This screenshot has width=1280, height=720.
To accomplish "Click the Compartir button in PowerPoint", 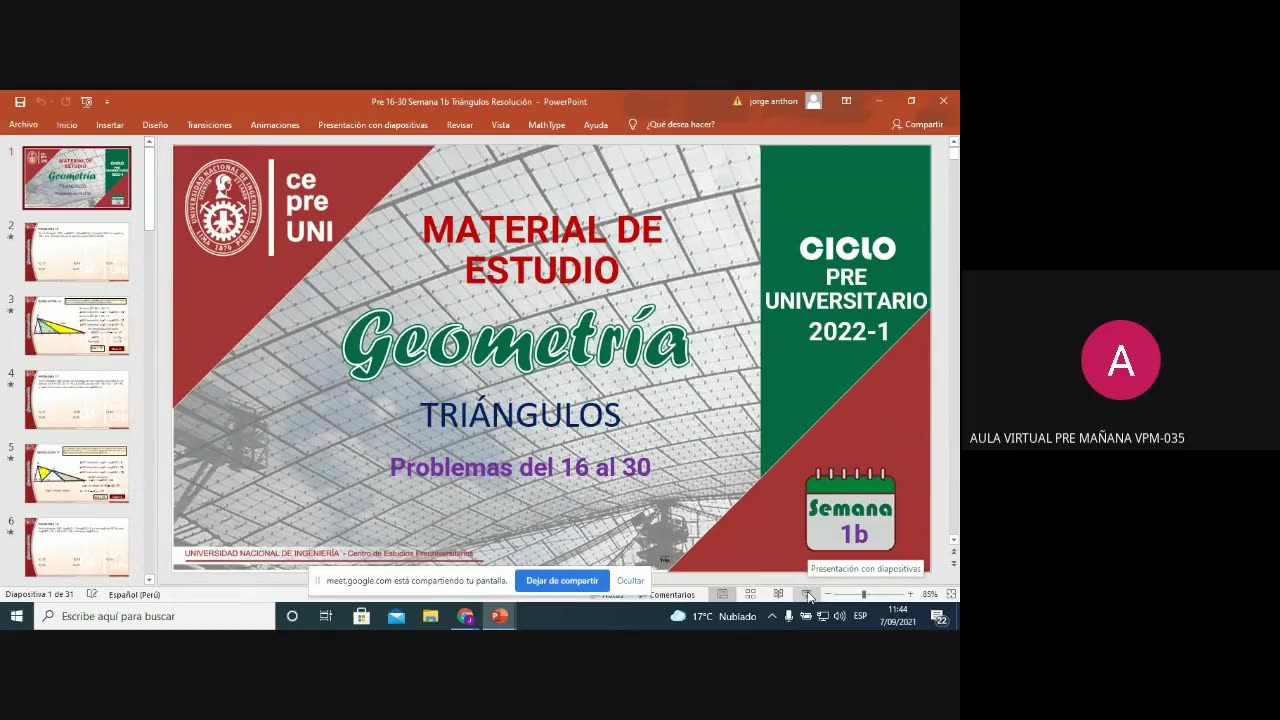I will (x=917, y=125).
